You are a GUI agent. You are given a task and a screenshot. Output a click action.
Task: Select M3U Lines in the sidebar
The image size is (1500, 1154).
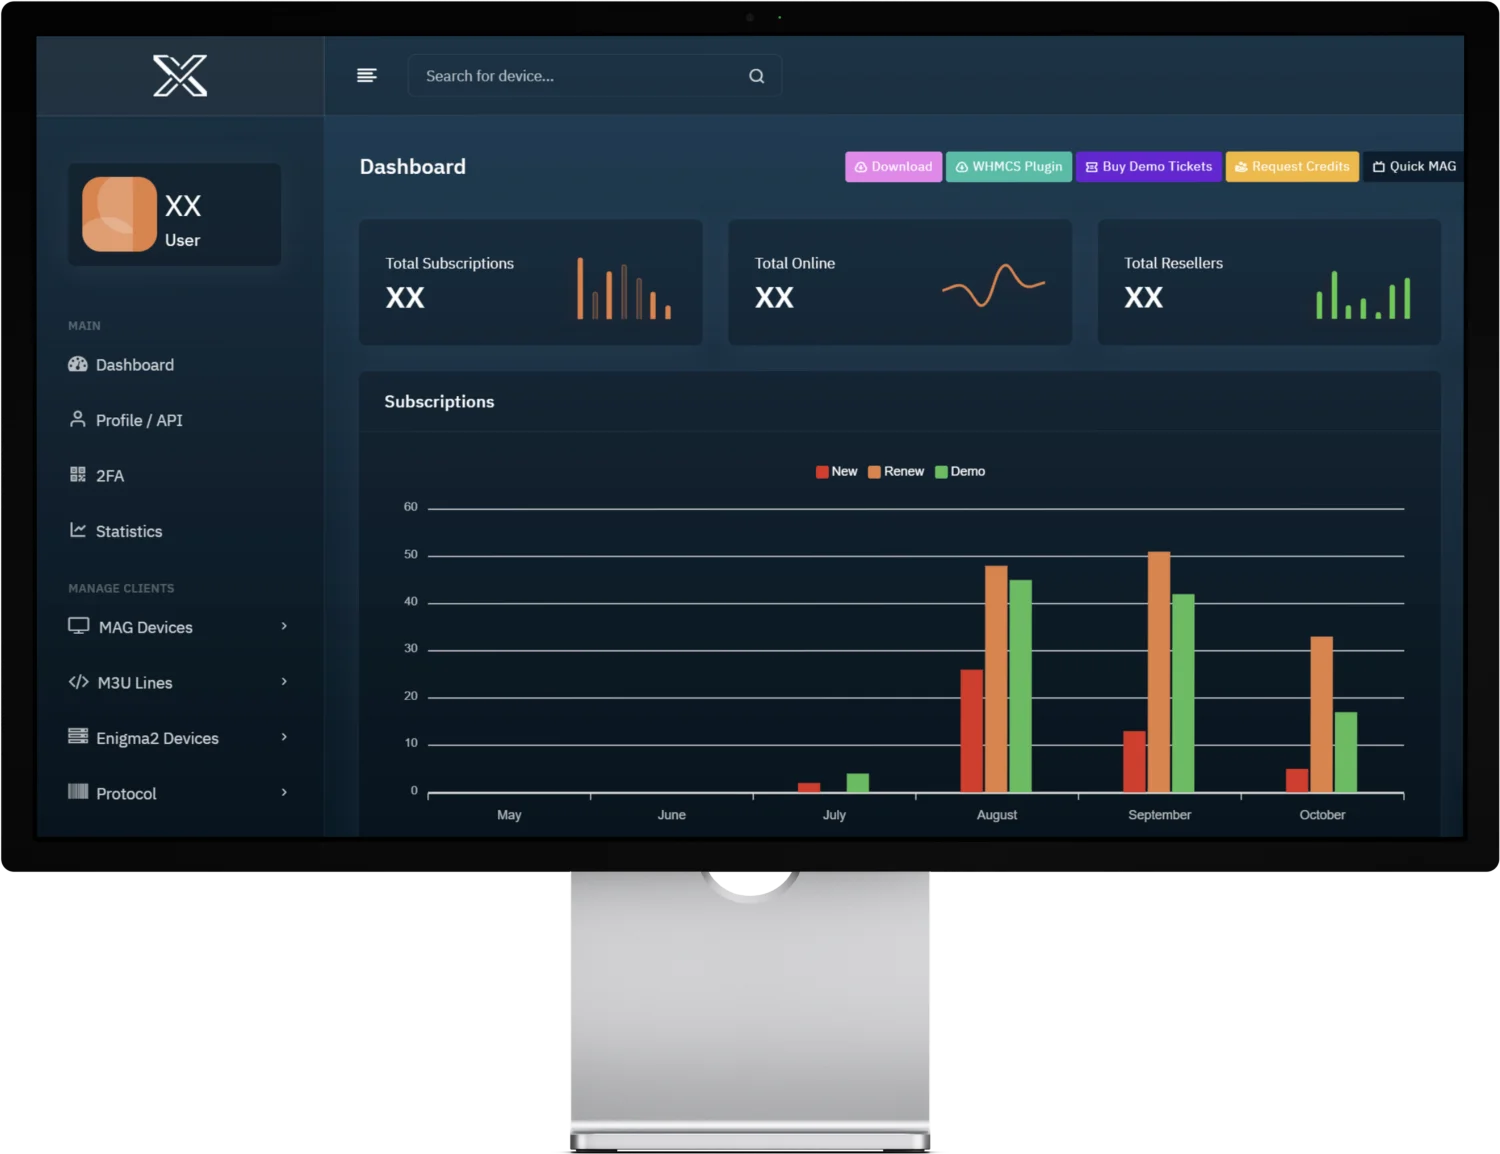pos(132,682)
